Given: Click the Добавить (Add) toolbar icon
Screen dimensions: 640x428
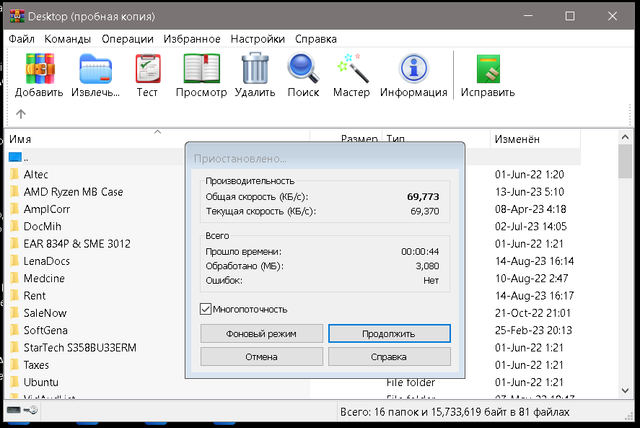Looking at the screenshot, I should tap(39, 69).
